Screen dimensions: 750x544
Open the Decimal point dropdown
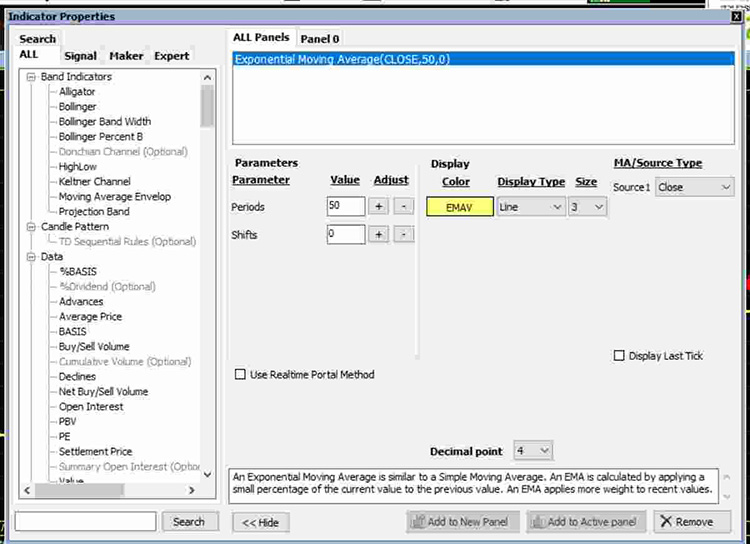coord(533,452)
